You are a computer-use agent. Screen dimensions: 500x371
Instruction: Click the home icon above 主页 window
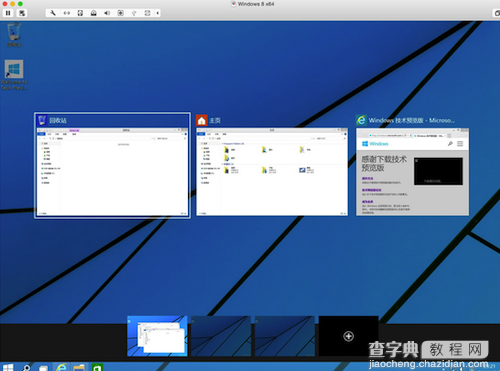coord(202,120)
